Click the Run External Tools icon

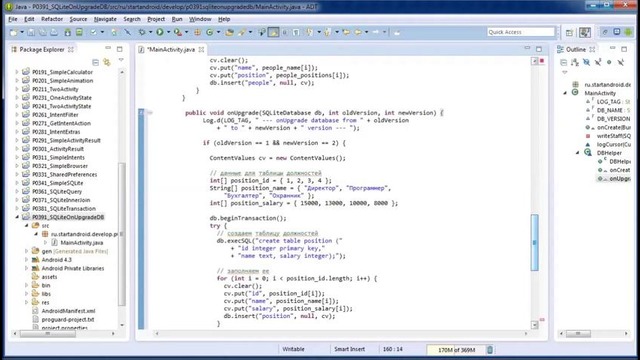click(x=178, y=32)
